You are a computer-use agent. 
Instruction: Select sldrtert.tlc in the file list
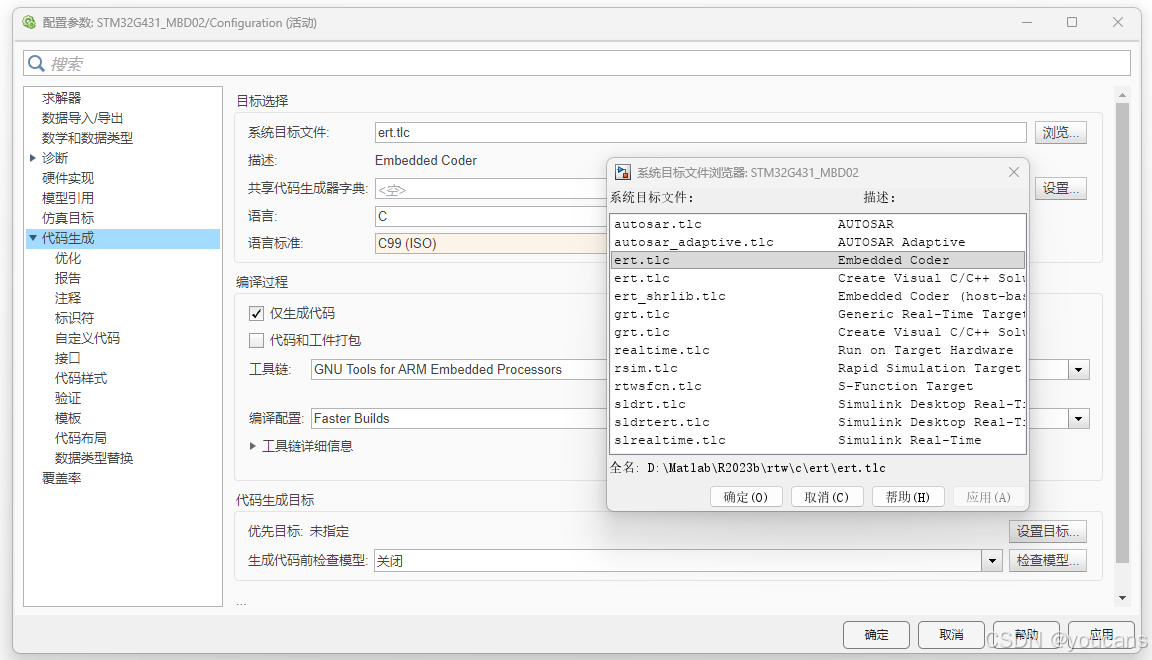pyautogui.click(x=818, y=422)
